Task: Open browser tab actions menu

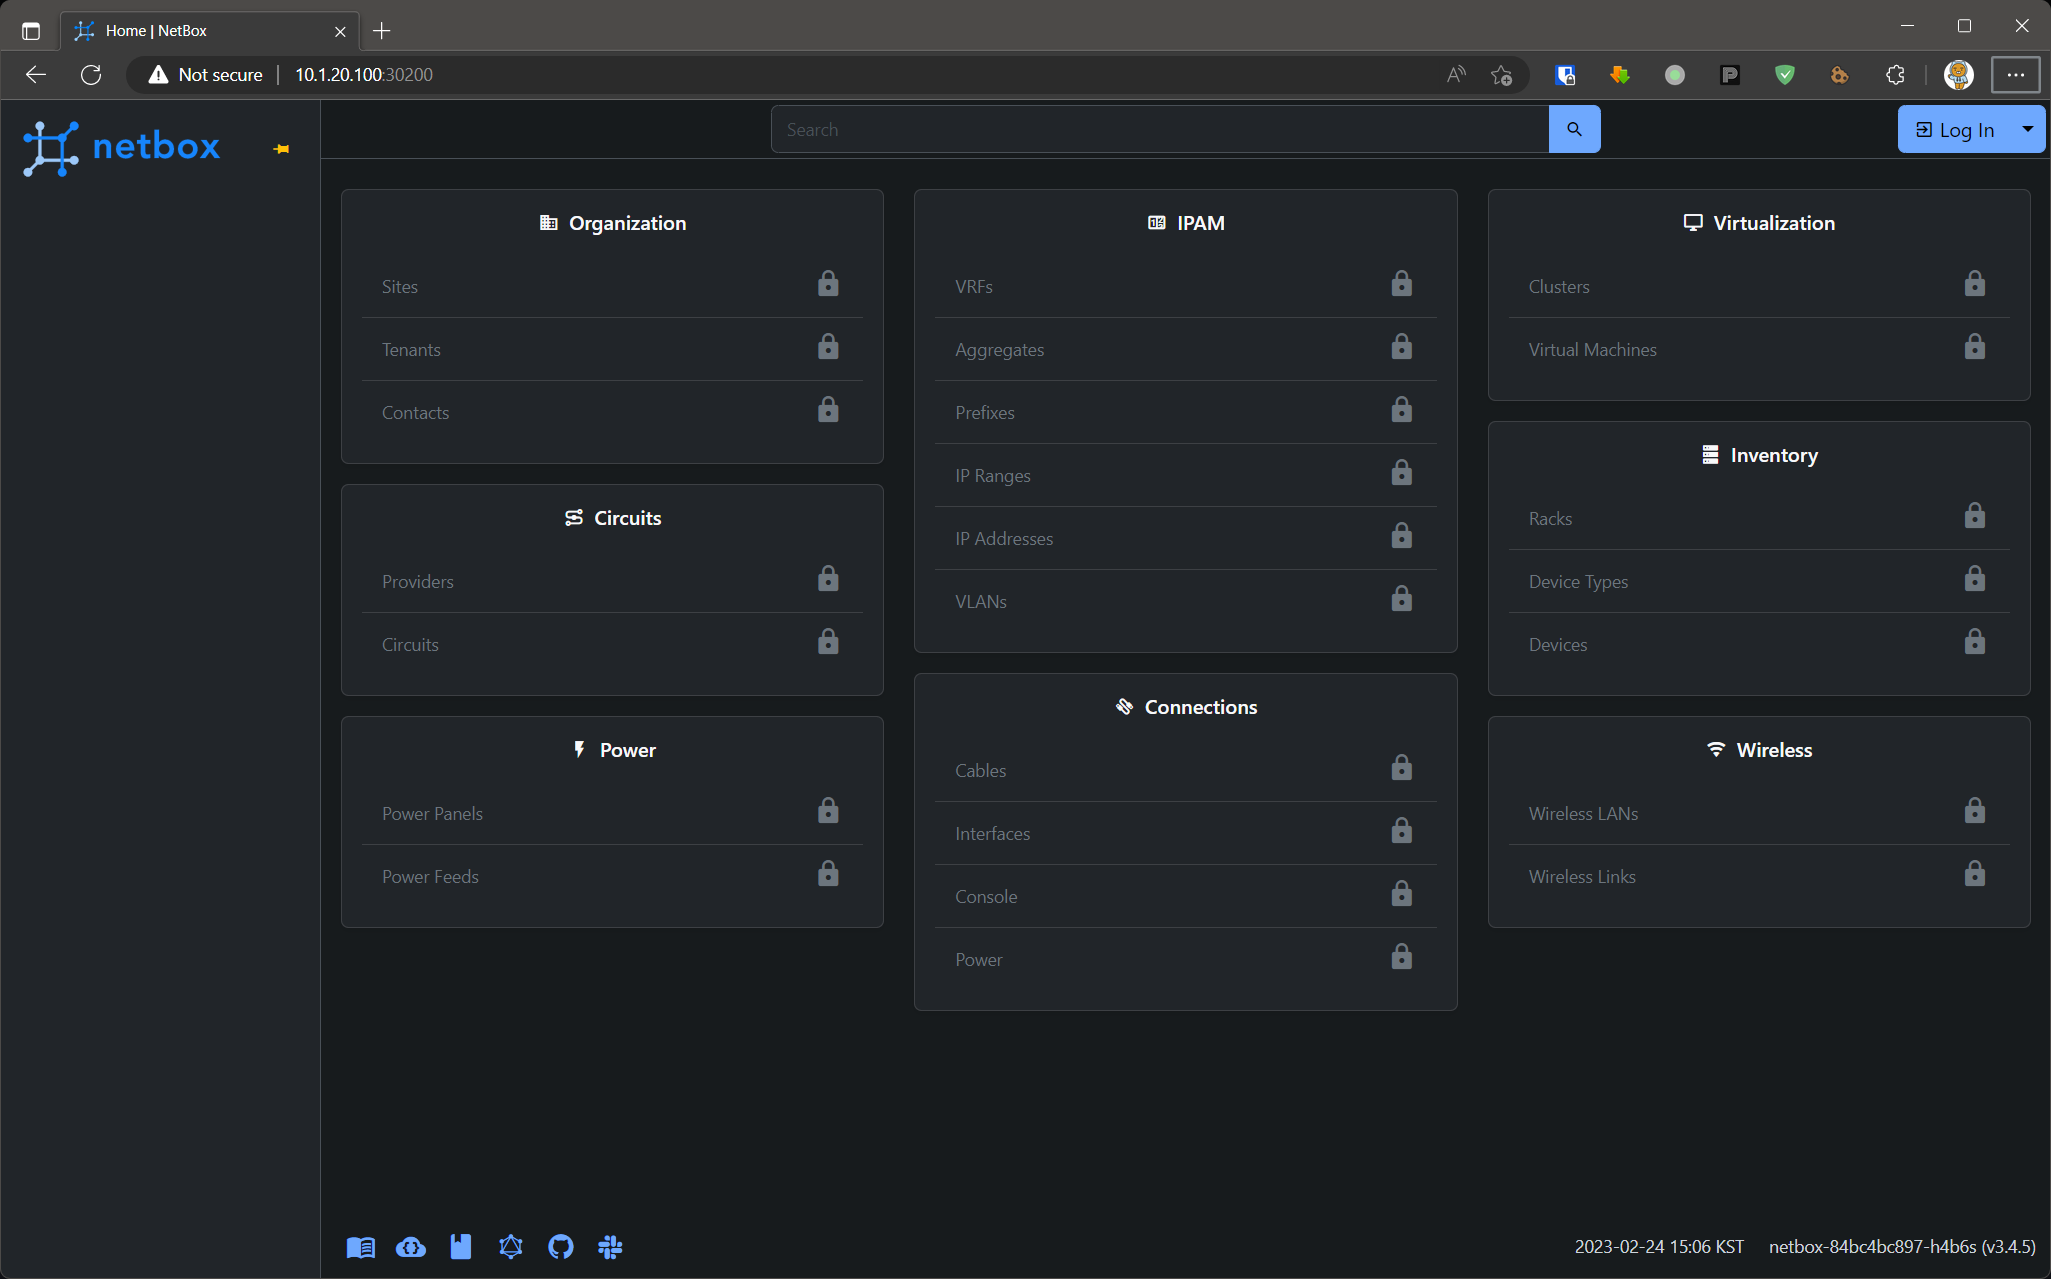Action: point(31,31)
